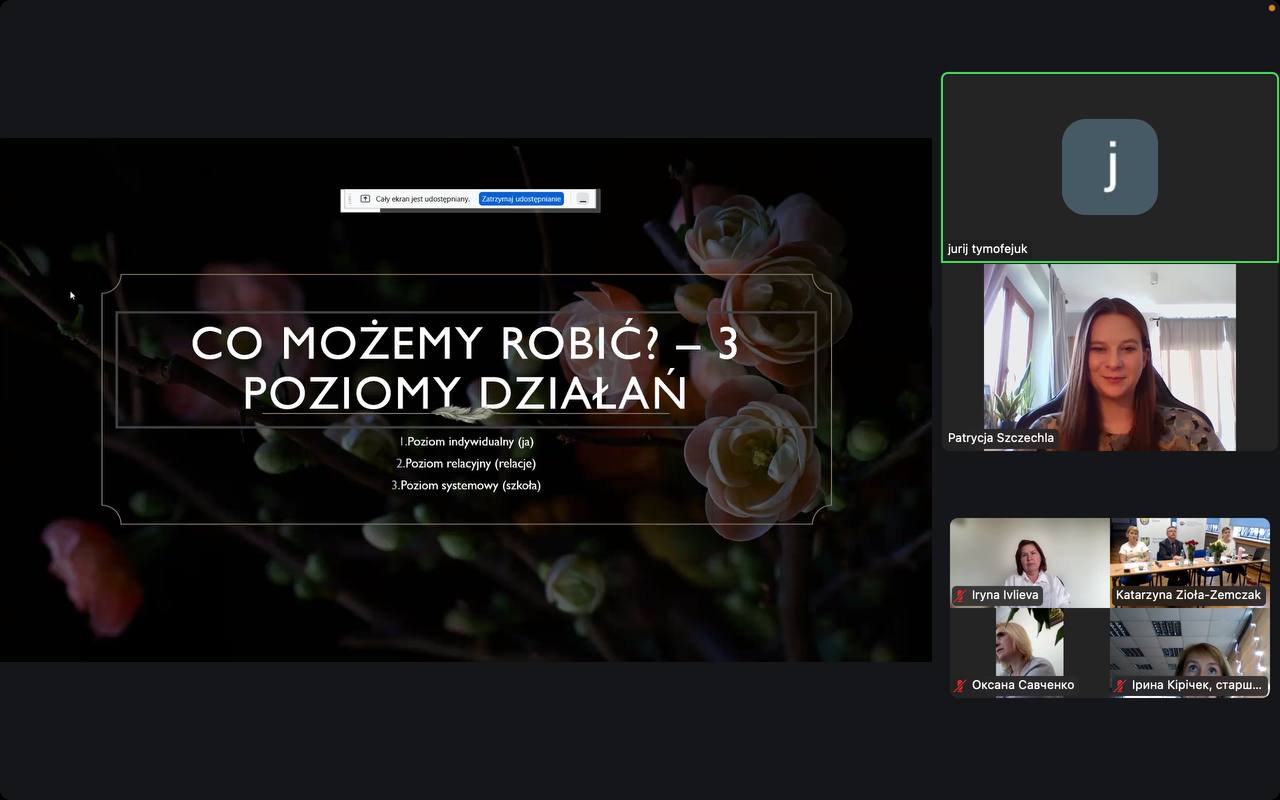The width and height of the screenshot is (1280, 800).
Task: Click the jurij tymofejuk name label
Action: [x=987, y=249]
